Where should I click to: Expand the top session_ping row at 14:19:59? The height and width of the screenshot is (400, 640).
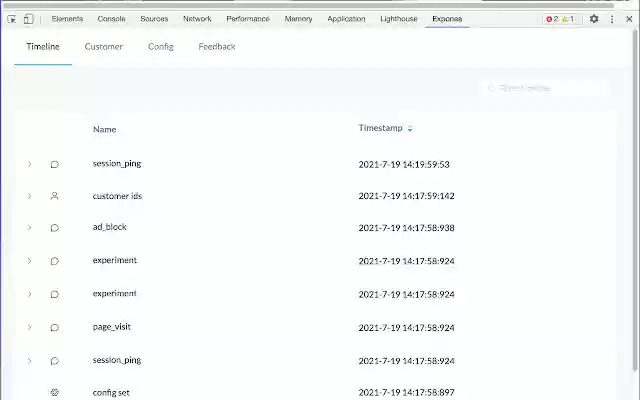pyautogui.click(x=29, y=164)
